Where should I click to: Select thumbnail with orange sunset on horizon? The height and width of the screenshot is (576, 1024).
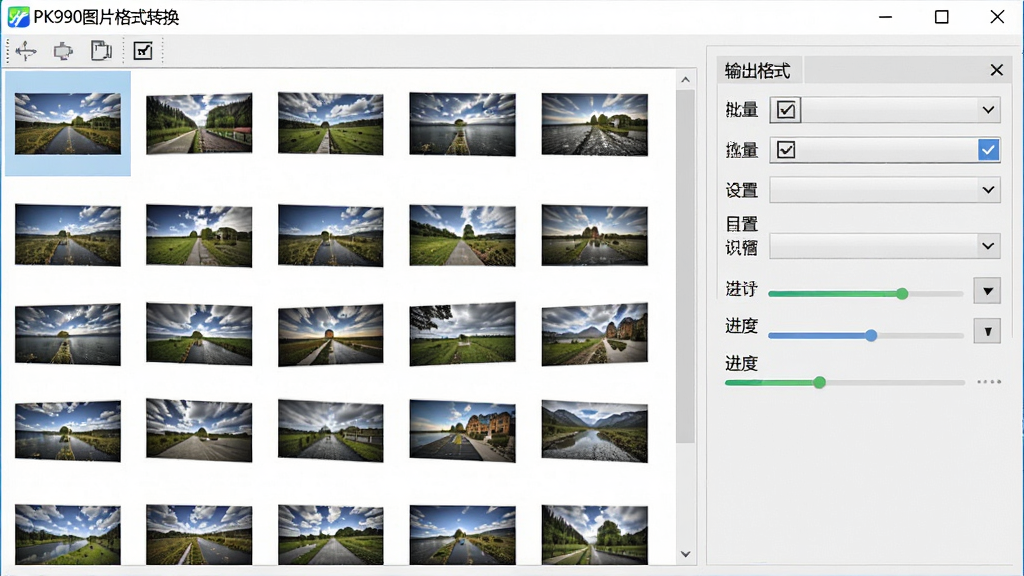[x=330, y=334]
